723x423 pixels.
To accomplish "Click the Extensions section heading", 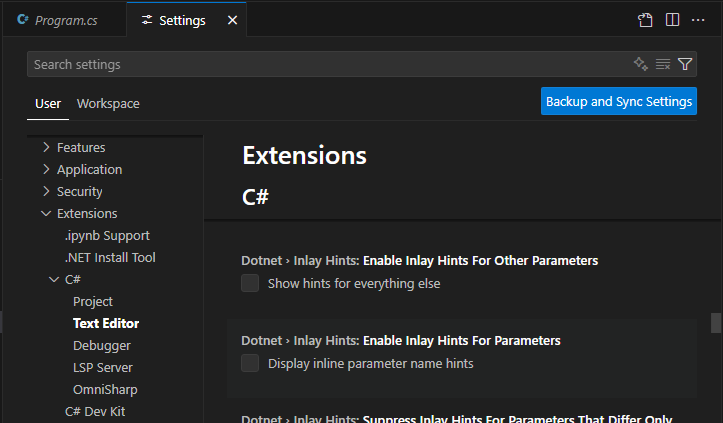I will click(304, 155).
